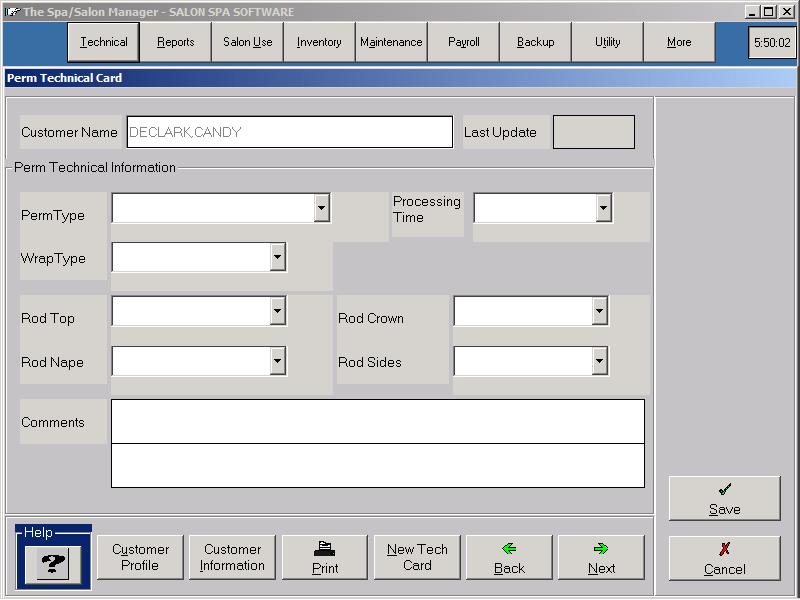Open the Customer Profile button

coord(140,557)
